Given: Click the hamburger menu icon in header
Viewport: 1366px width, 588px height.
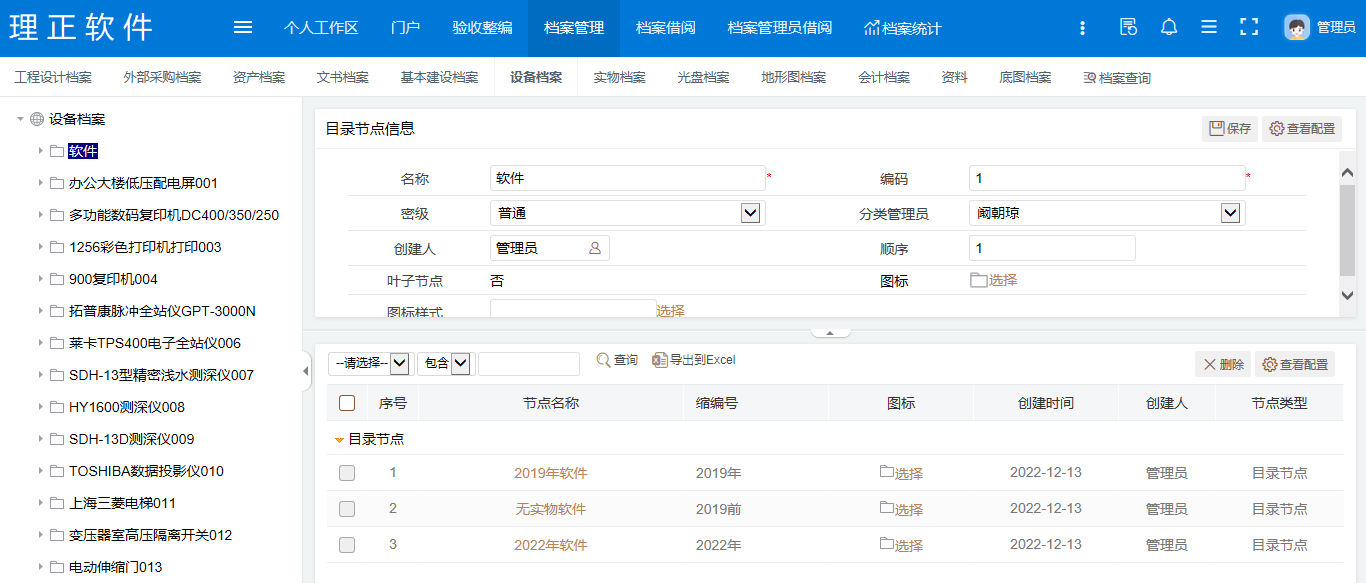Looking at the screenshot, I should coord(243,27).
